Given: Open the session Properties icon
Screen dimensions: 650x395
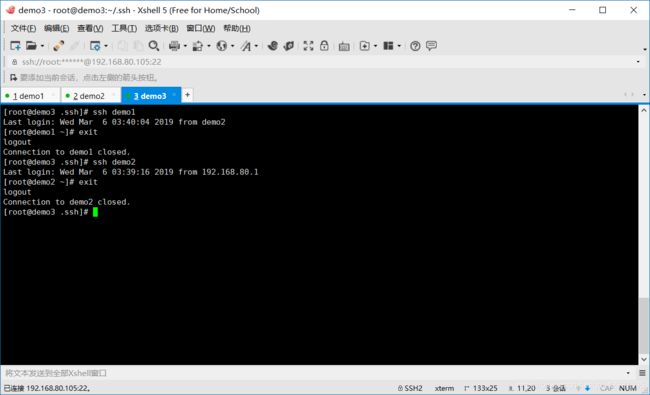Looking at the screenshot, I should [x=95, y=46].
